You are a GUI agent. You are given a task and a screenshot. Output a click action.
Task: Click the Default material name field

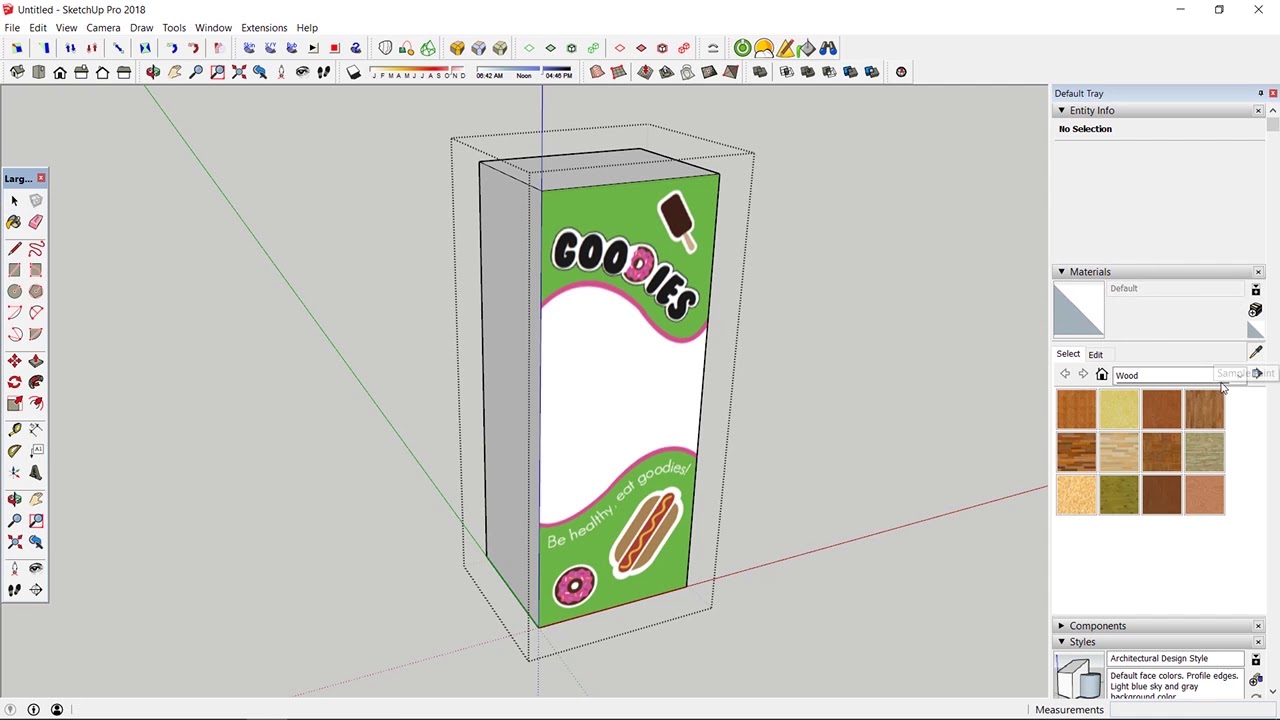click(x=1176, y=289)
